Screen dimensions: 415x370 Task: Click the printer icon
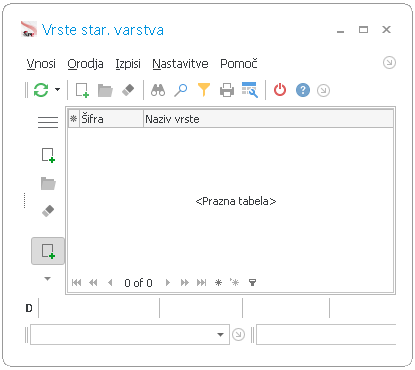(x=227, y=90)
